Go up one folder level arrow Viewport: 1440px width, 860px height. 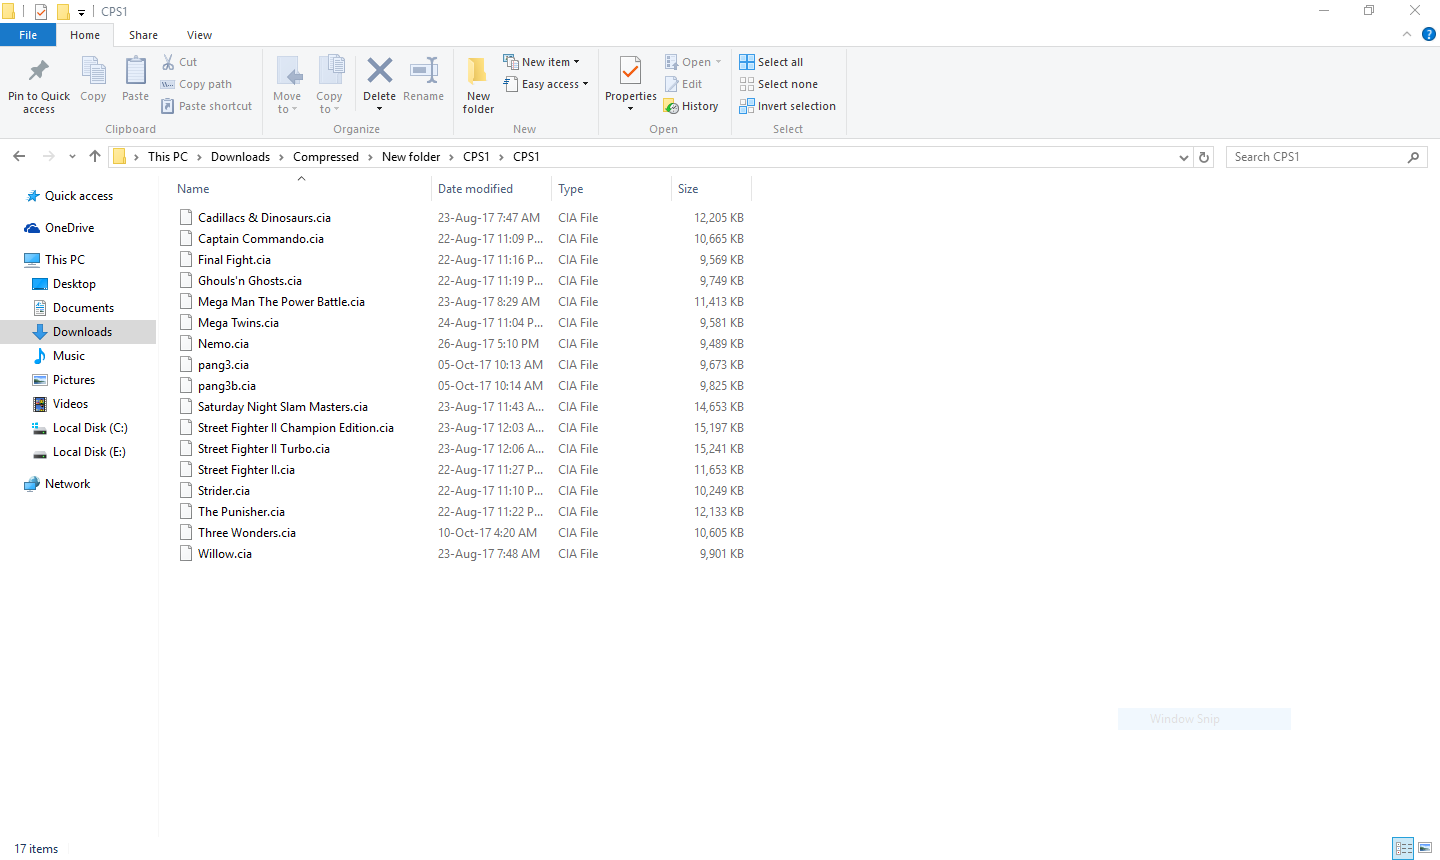95,156
